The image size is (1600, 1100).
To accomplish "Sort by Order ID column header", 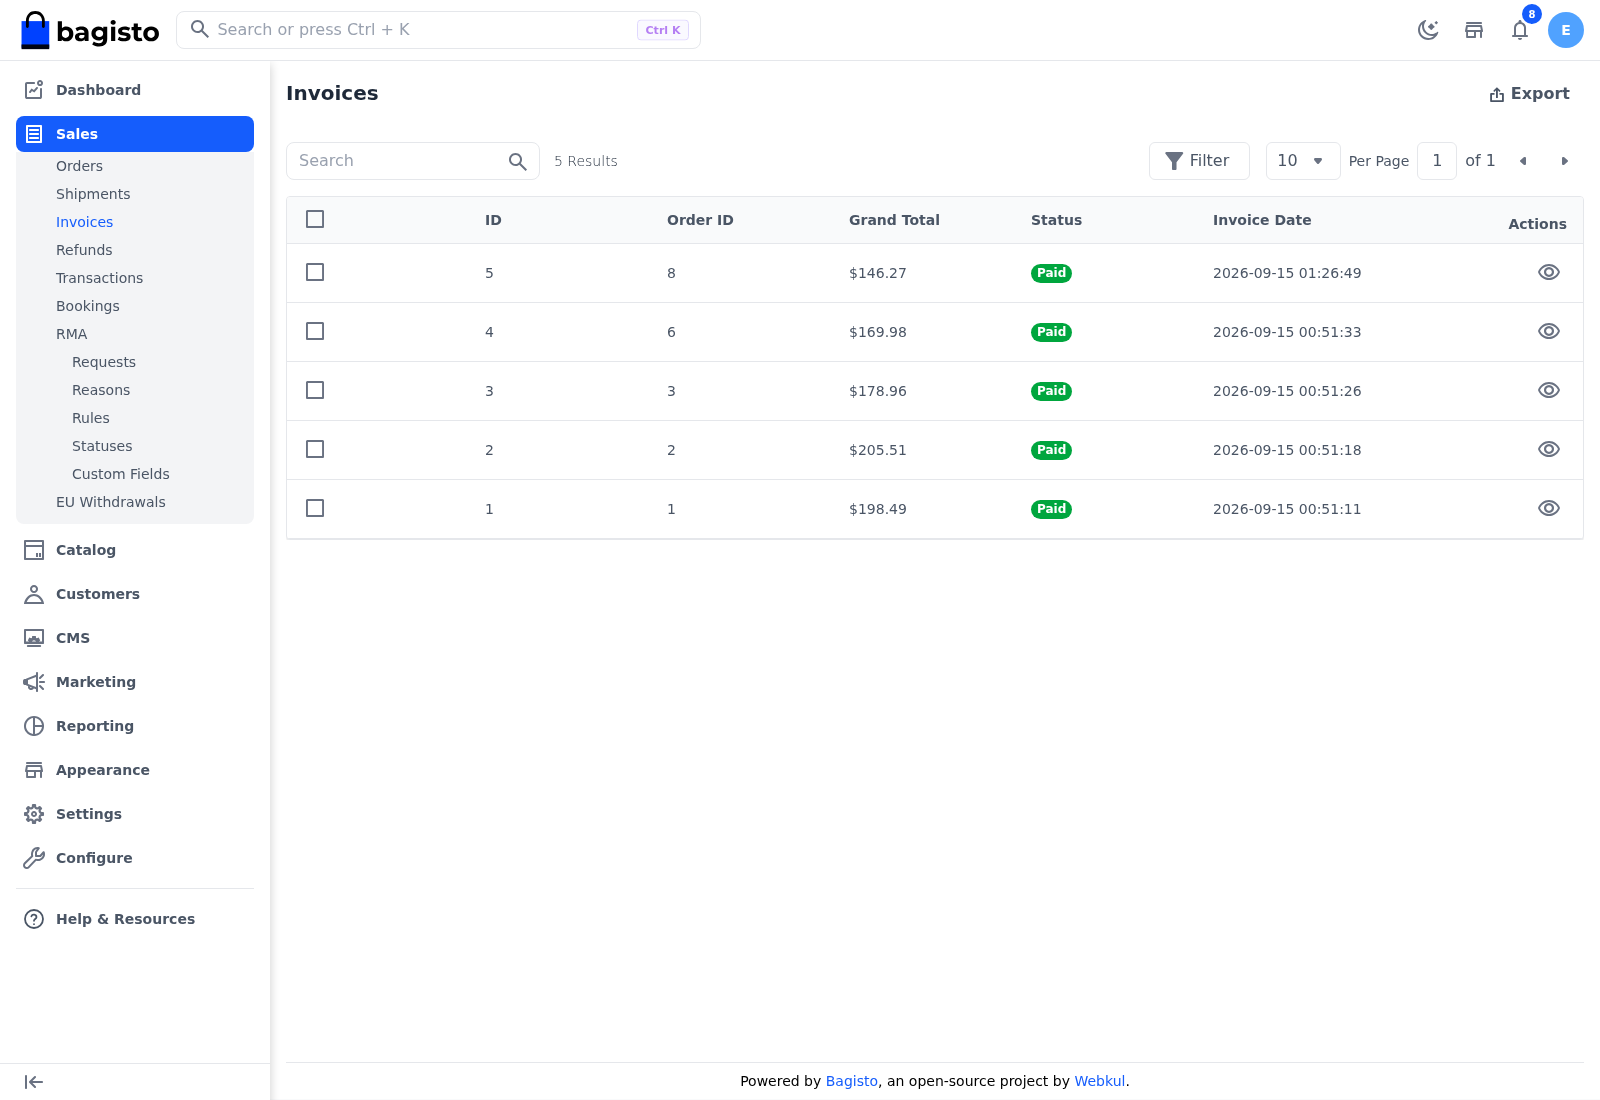I will [x=700, y=220].
